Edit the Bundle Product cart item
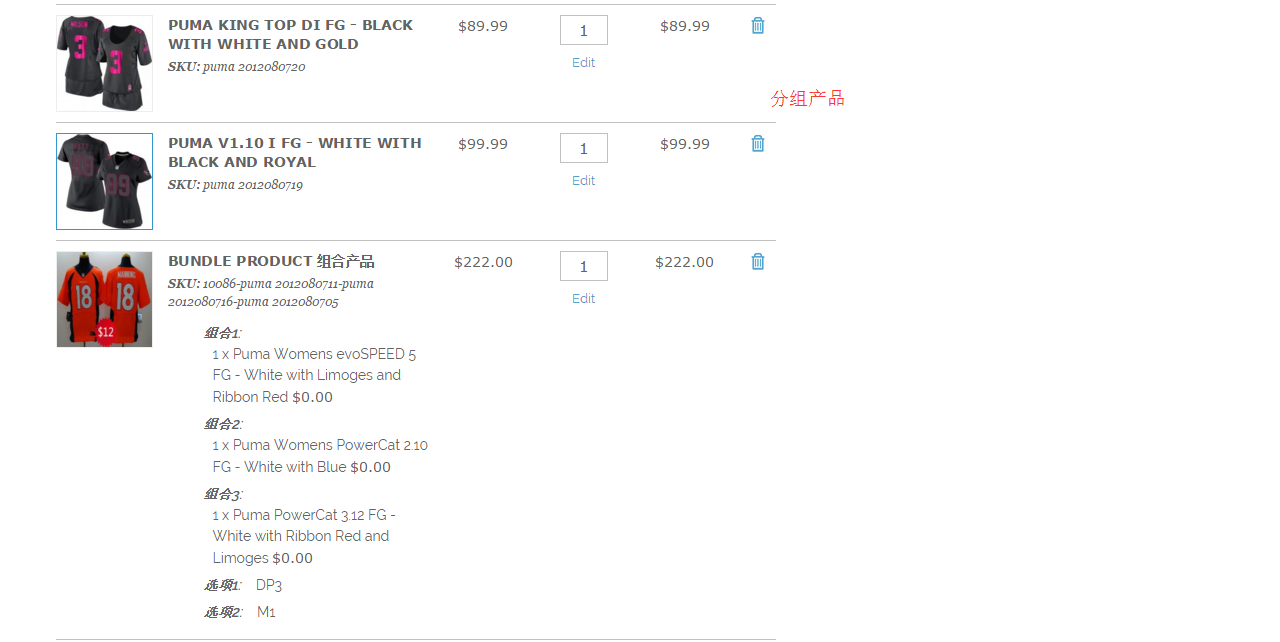 pyautogui.click(x=584, y=299)
